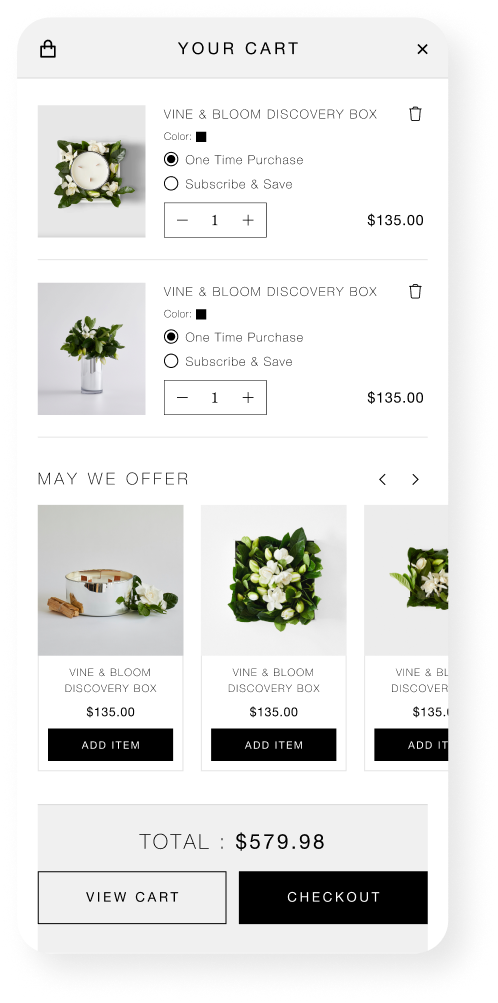Remove the second cart item with trash icon
Screen dimensions: 498x1003
[416, 291]
